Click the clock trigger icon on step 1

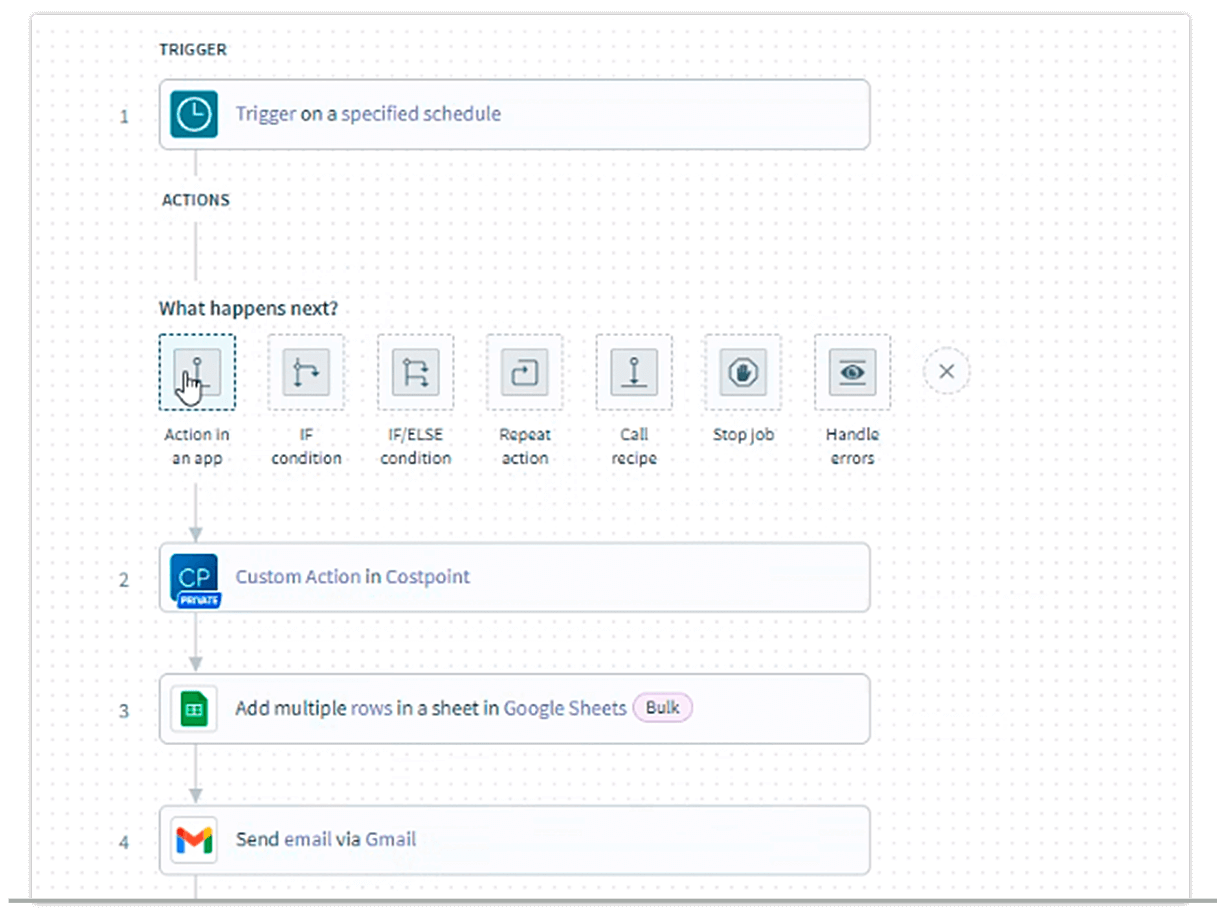194,114
